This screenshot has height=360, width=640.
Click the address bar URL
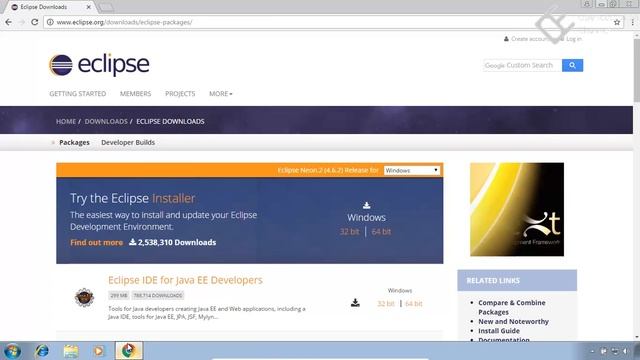124,22
